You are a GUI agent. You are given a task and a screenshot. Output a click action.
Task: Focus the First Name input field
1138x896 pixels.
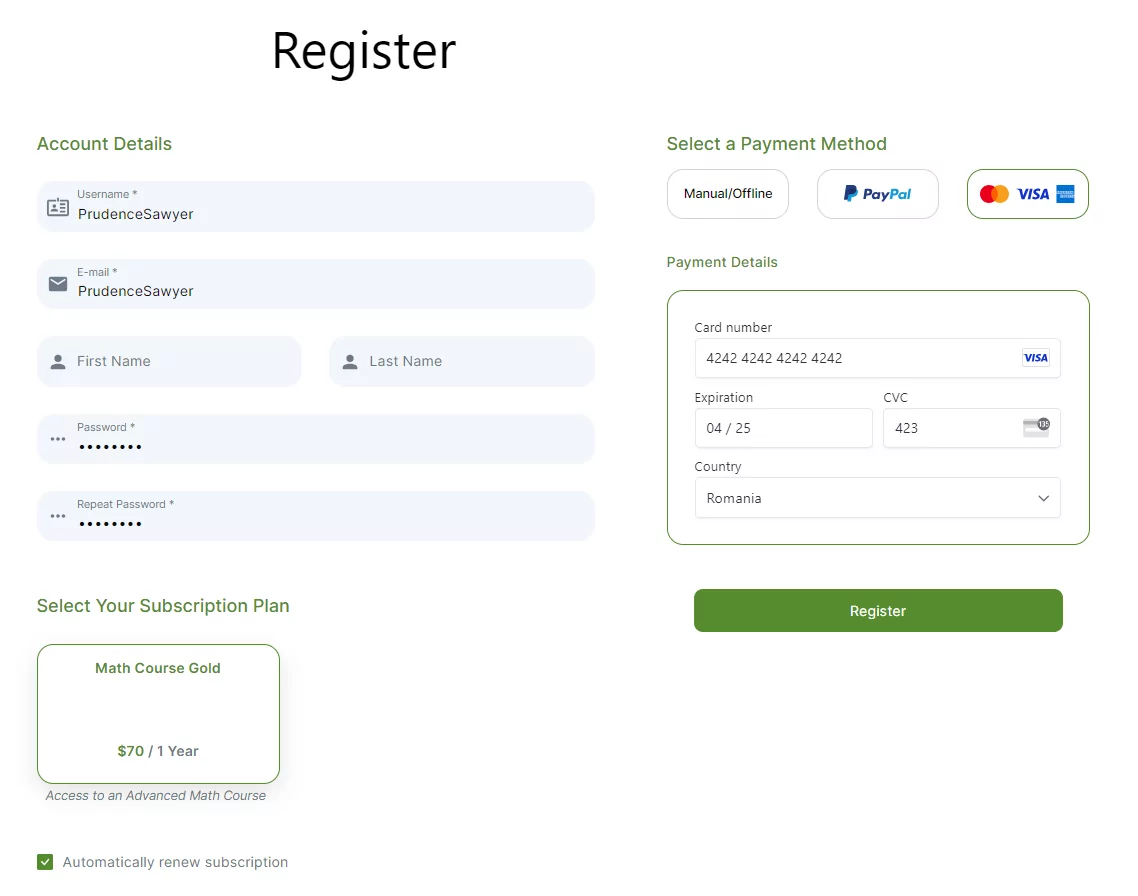pyautogui.click(x=169, y=361)
